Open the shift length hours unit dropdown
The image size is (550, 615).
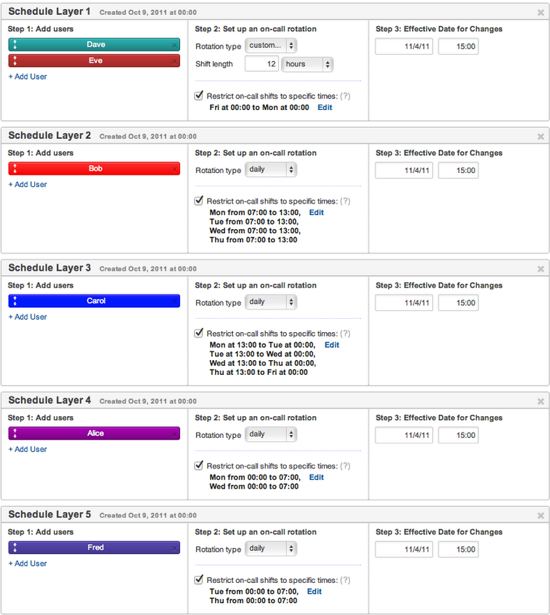point(307,64)
